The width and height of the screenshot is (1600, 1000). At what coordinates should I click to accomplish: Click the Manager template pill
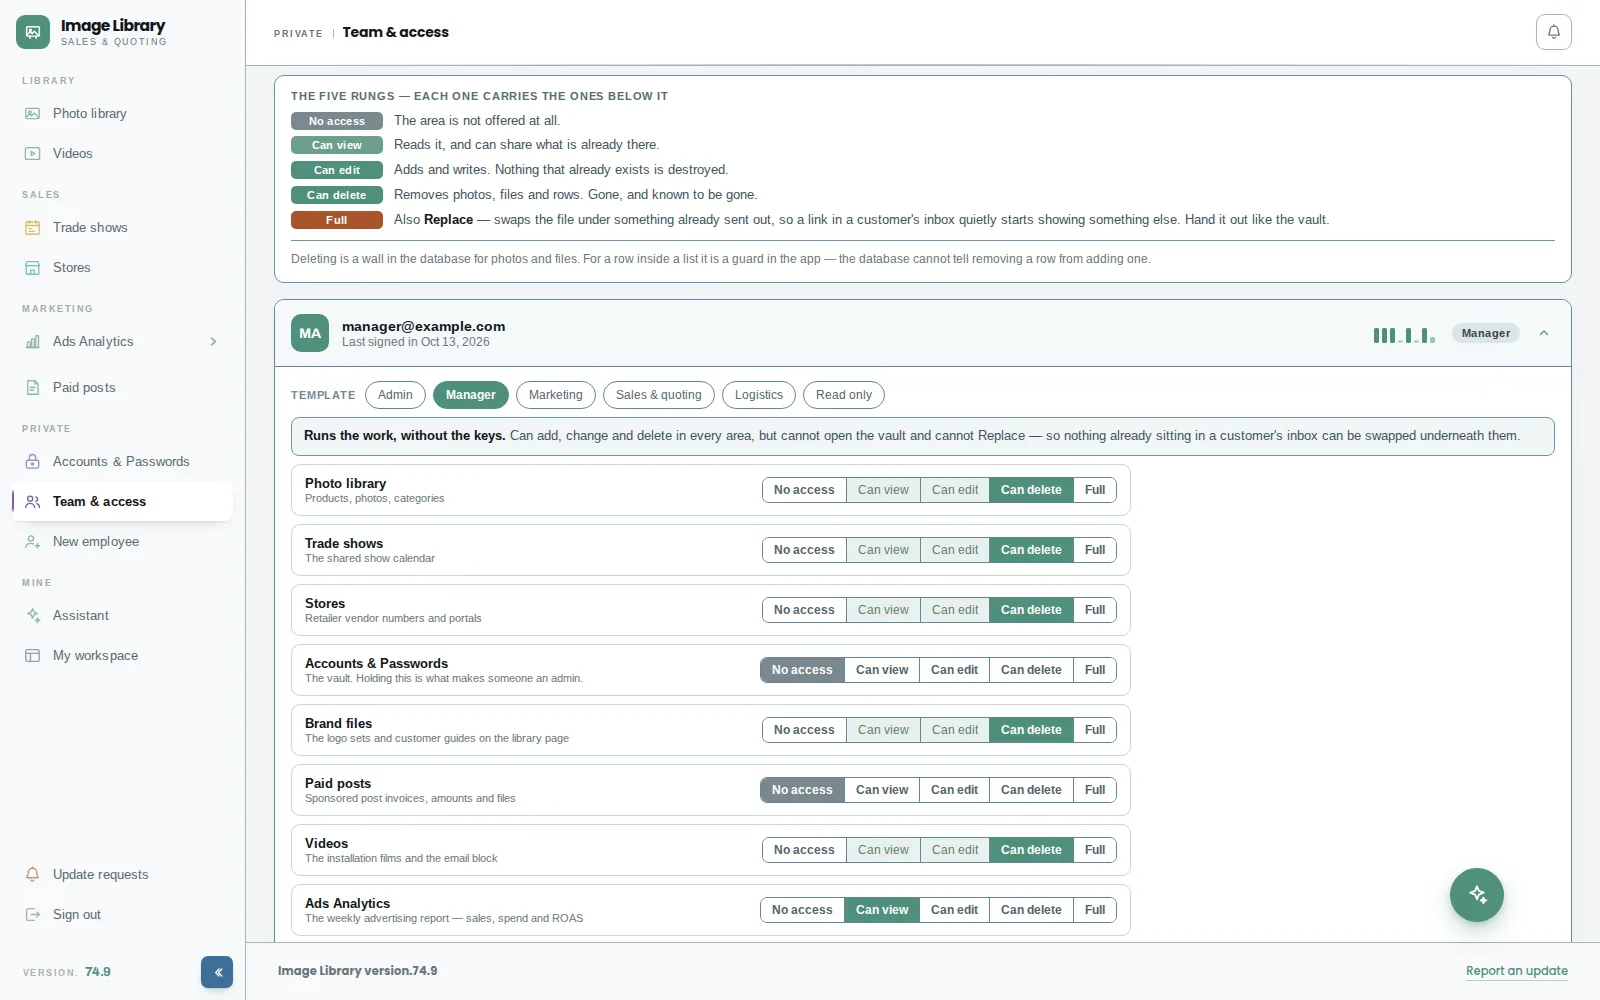click(471, 395)
